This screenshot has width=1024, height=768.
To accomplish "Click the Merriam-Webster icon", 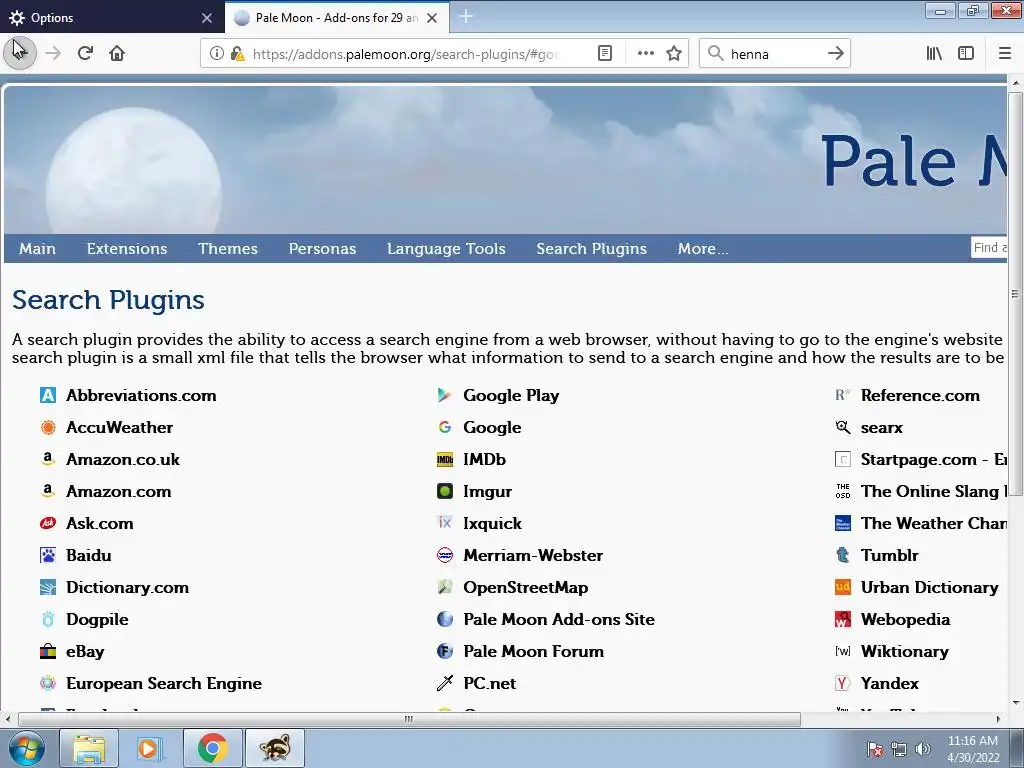I will pos(445,555).
